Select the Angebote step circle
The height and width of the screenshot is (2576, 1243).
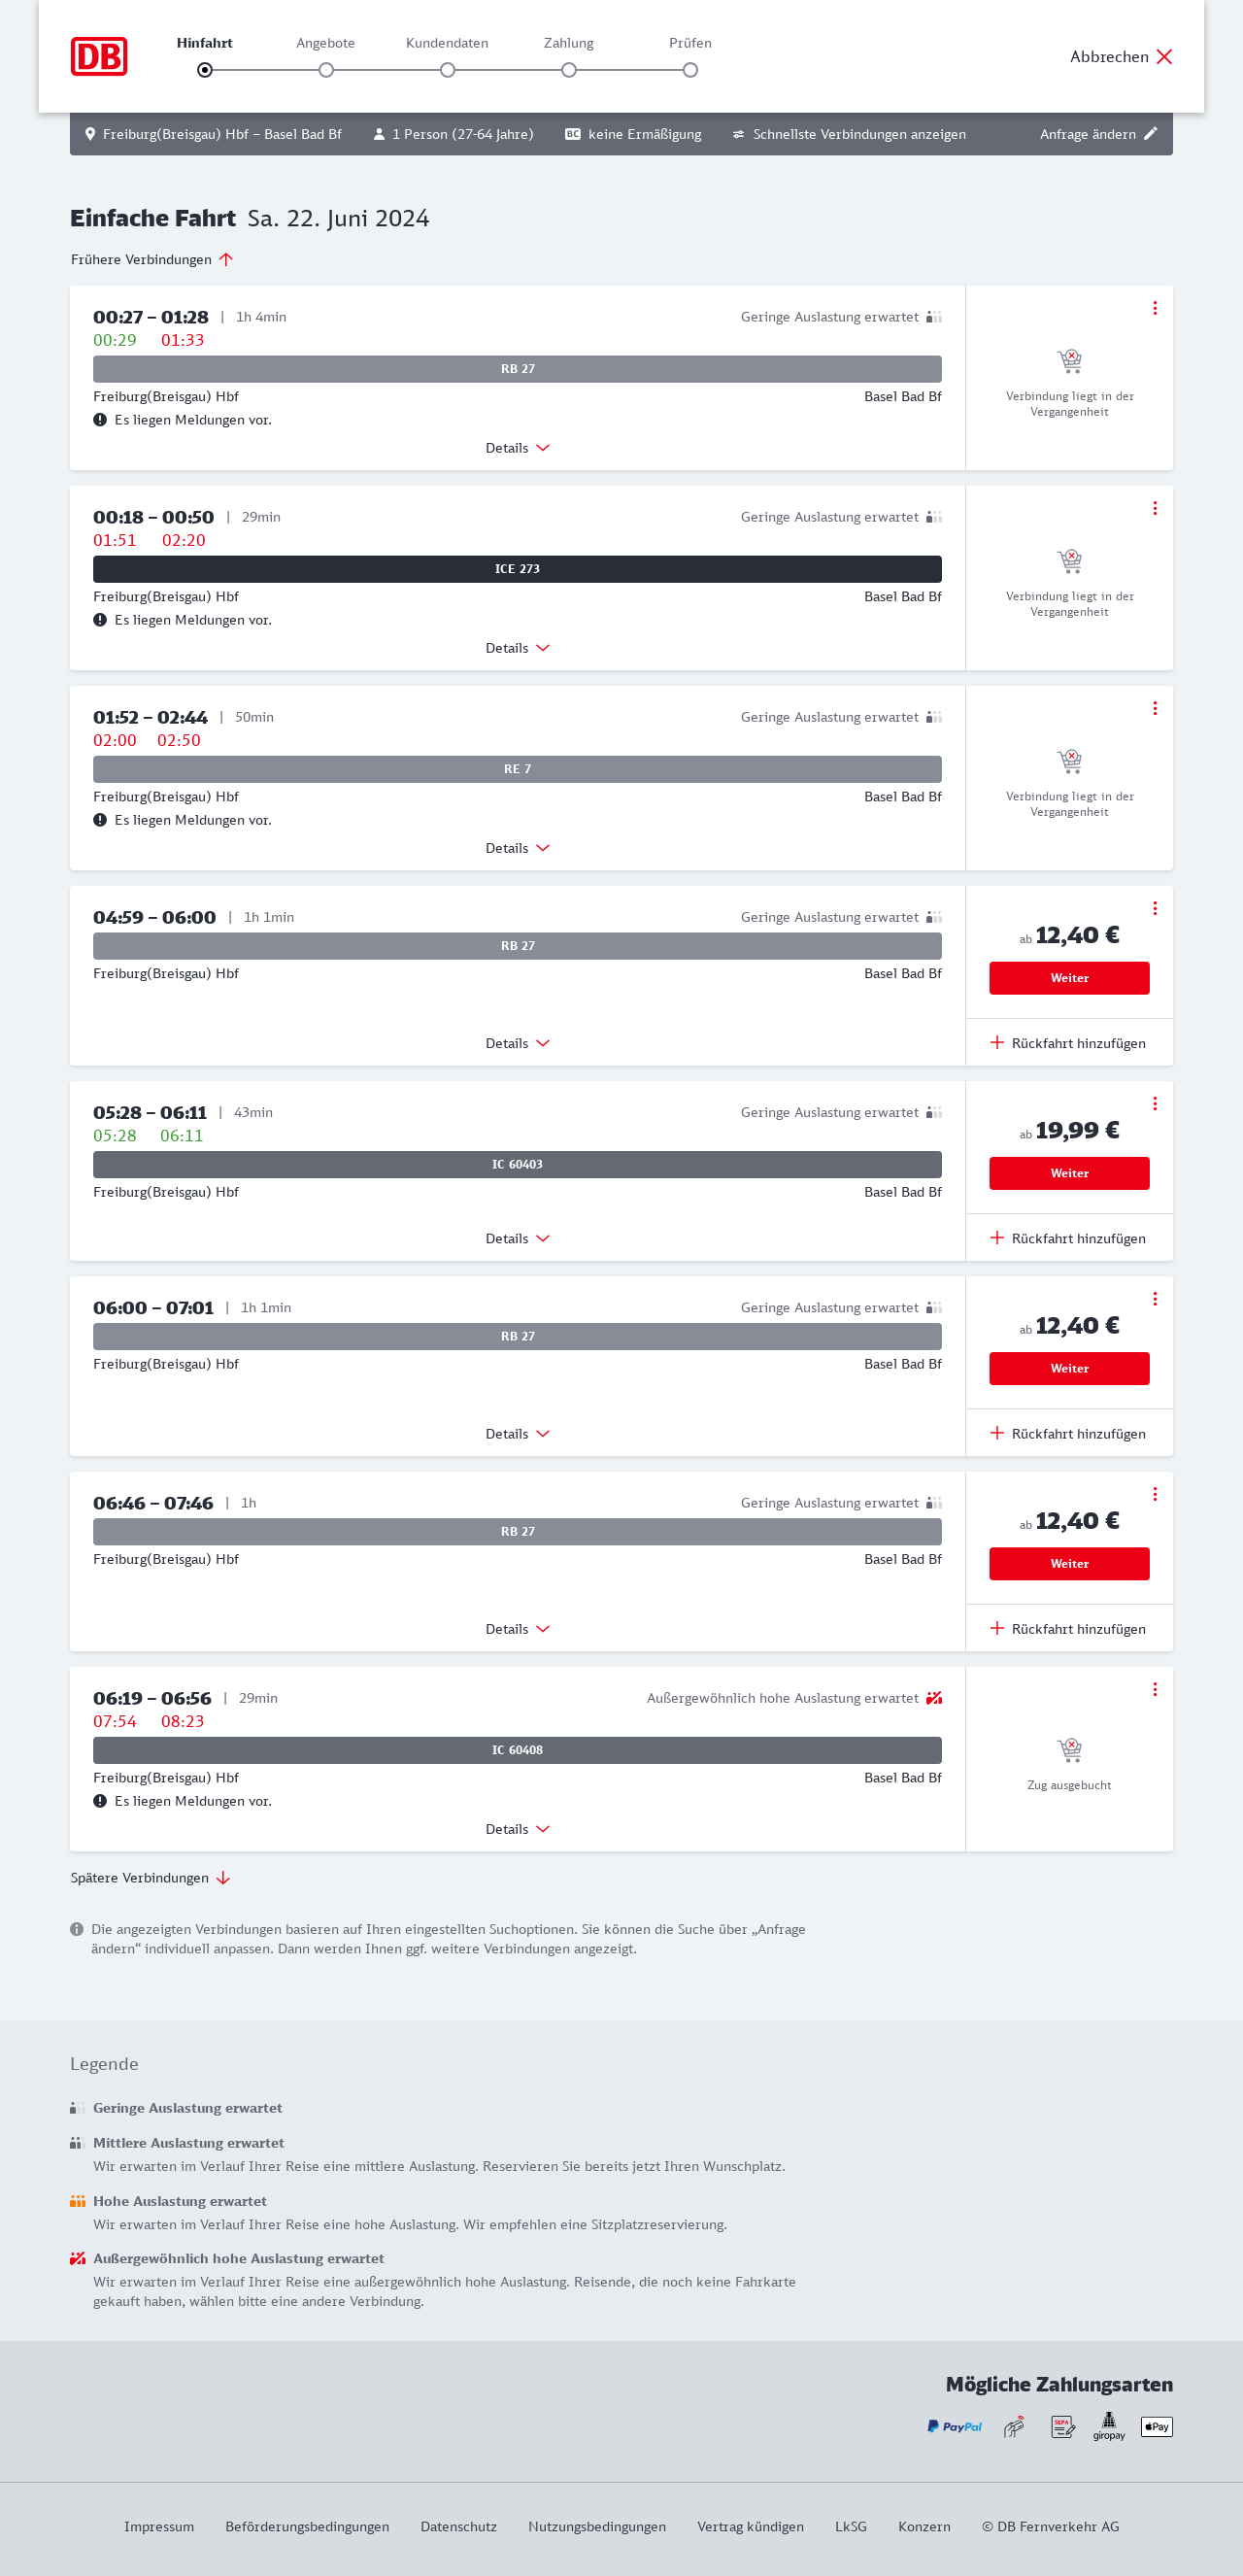[x=326, y=70]
